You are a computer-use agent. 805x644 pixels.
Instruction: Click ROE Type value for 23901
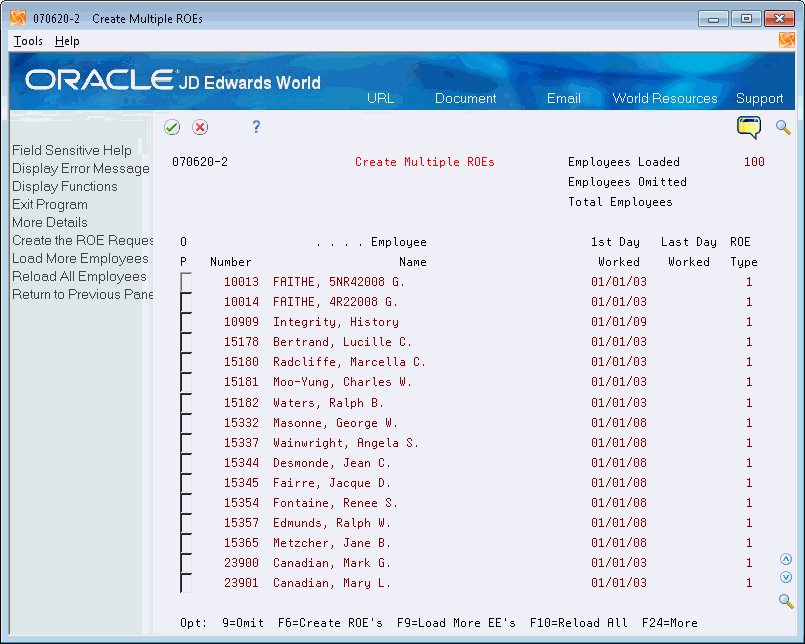coord(749,583)
